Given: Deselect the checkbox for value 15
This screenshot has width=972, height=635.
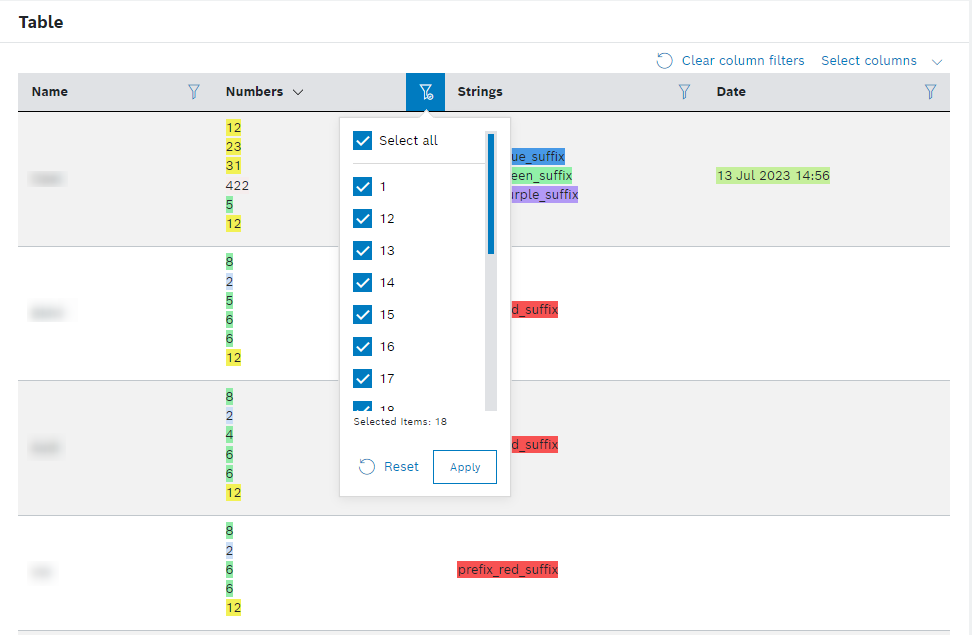Looking at the screenshot, I should click(x=363, y=315).
